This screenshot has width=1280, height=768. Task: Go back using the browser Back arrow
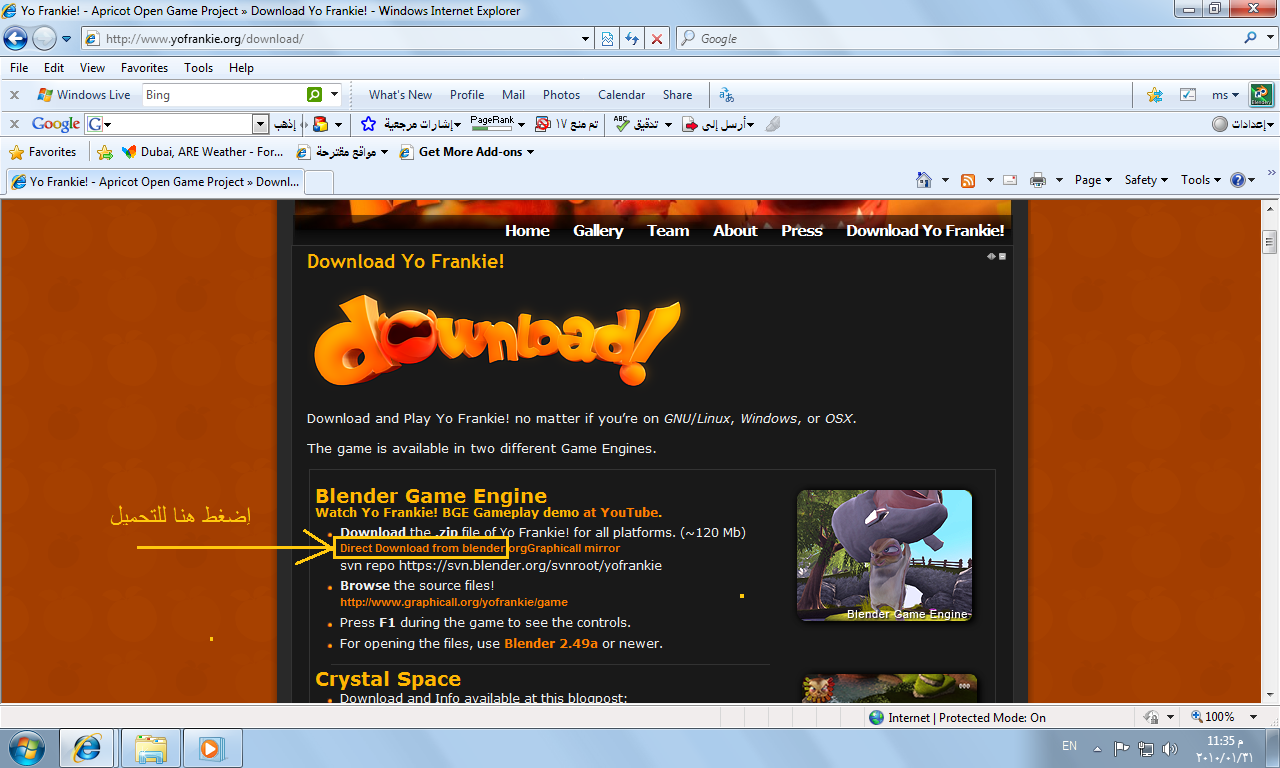[x=16, y=38]
